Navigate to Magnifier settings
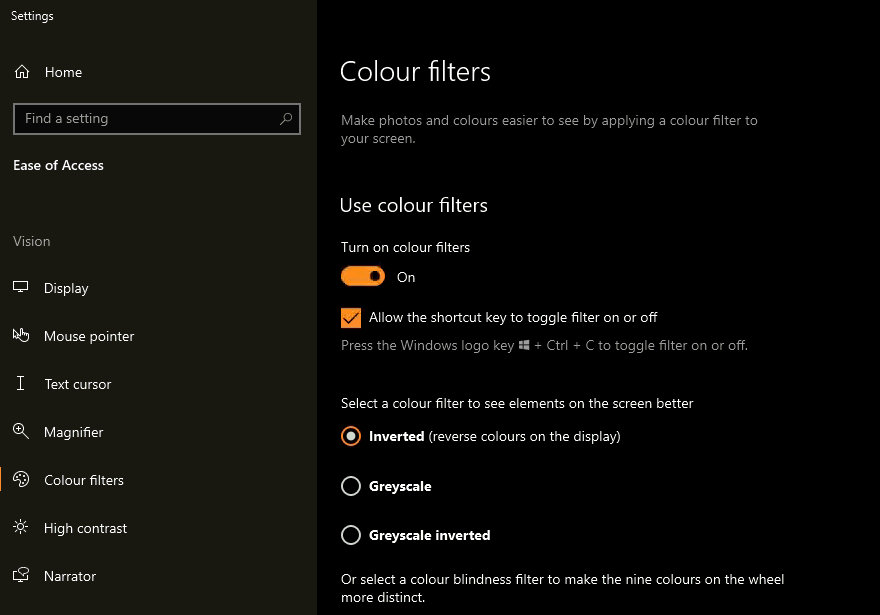This screenshot has width=880, height=615. click(73, 432)
